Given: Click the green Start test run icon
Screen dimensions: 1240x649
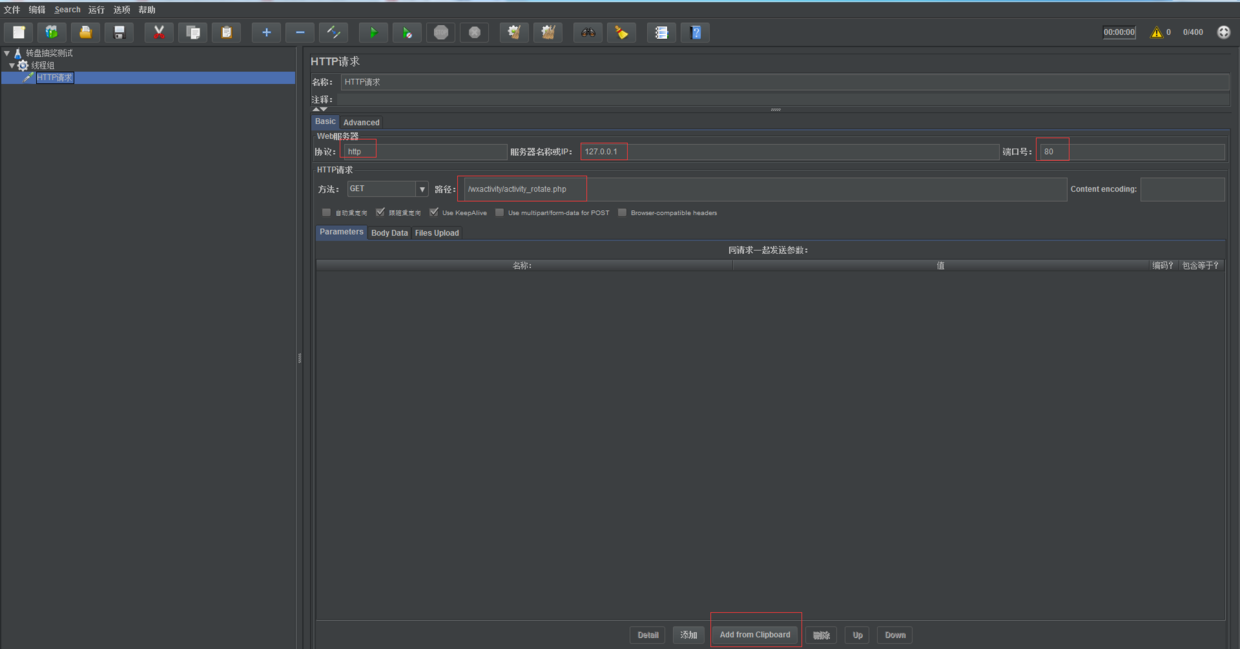Looking at the screenshot, I should click(373, 32).
